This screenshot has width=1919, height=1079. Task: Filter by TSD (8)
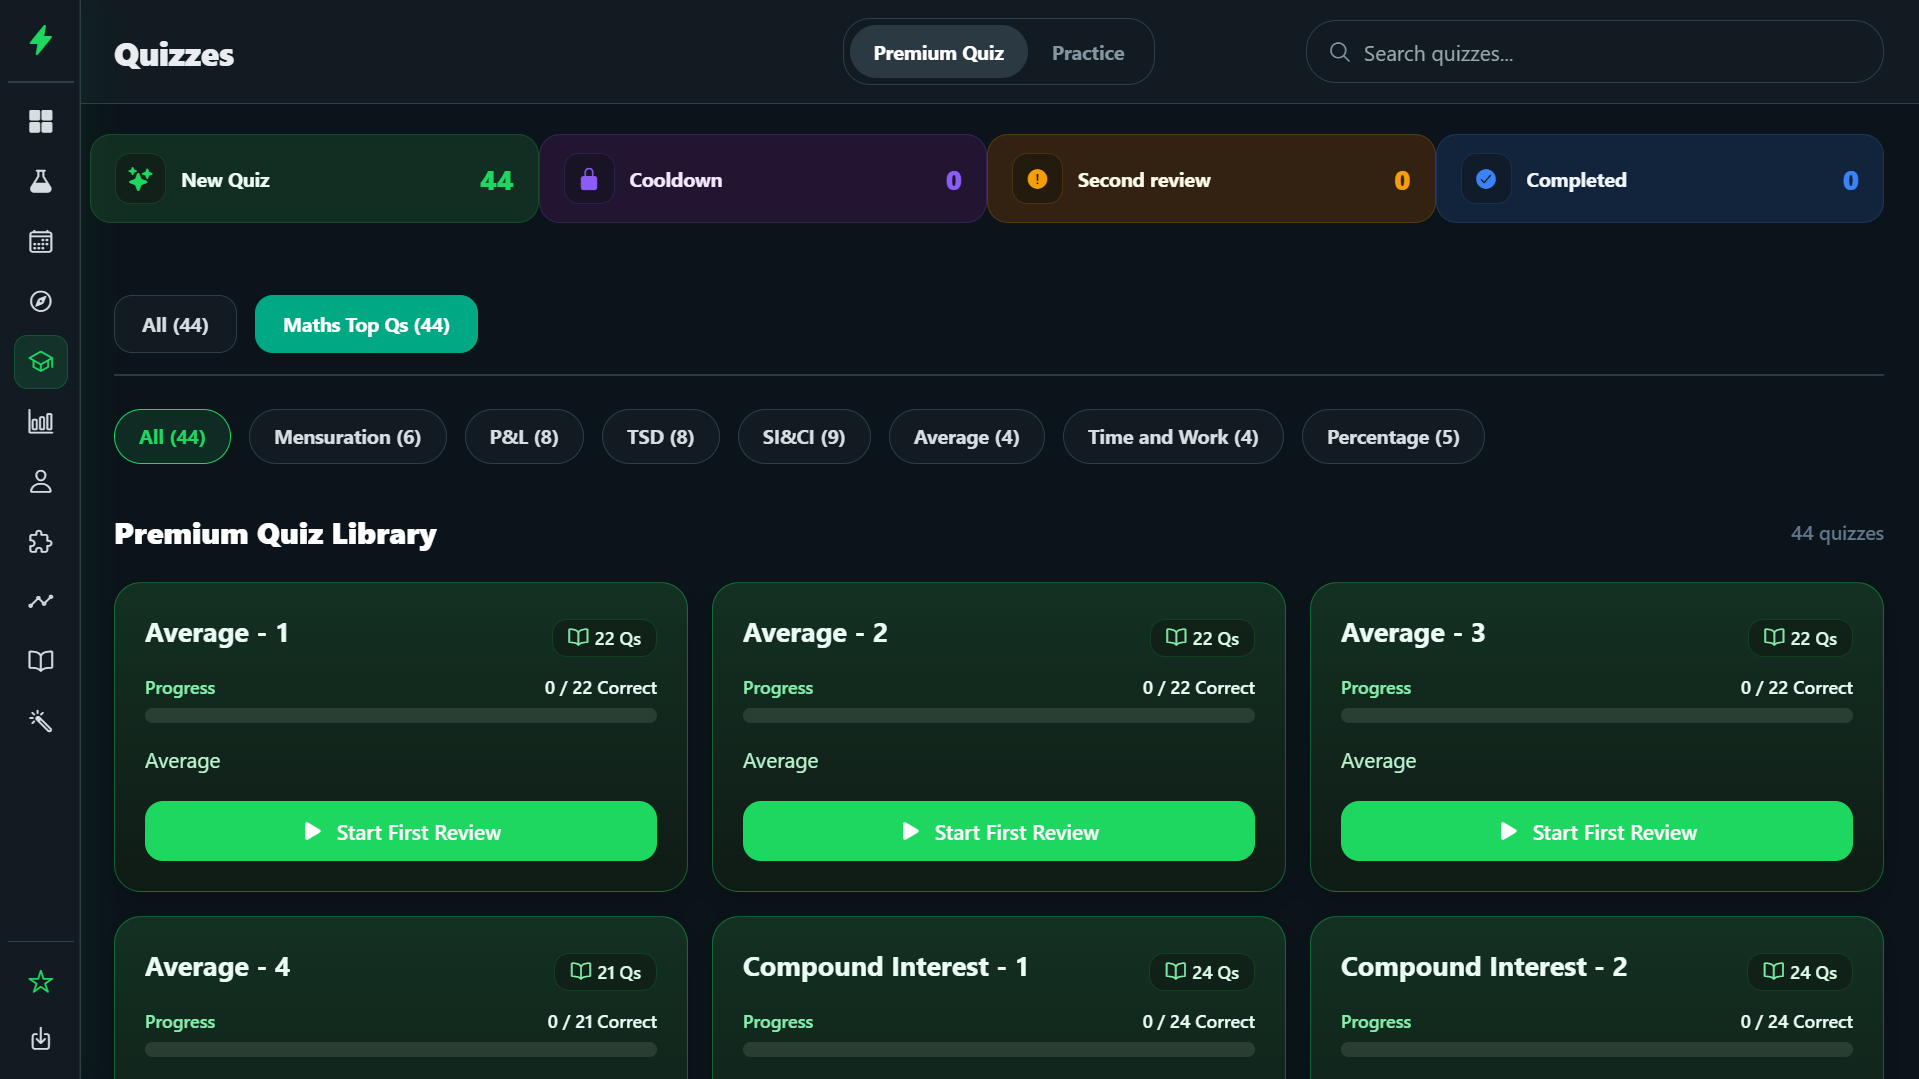pyautogui.click(x=660, y=437)
